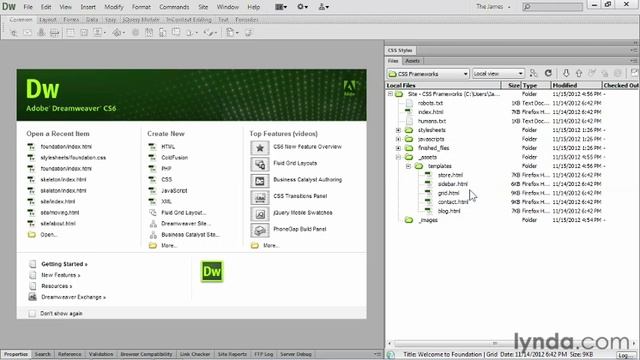
Task: Collapse the templates folder
Action: click(408, 166)
